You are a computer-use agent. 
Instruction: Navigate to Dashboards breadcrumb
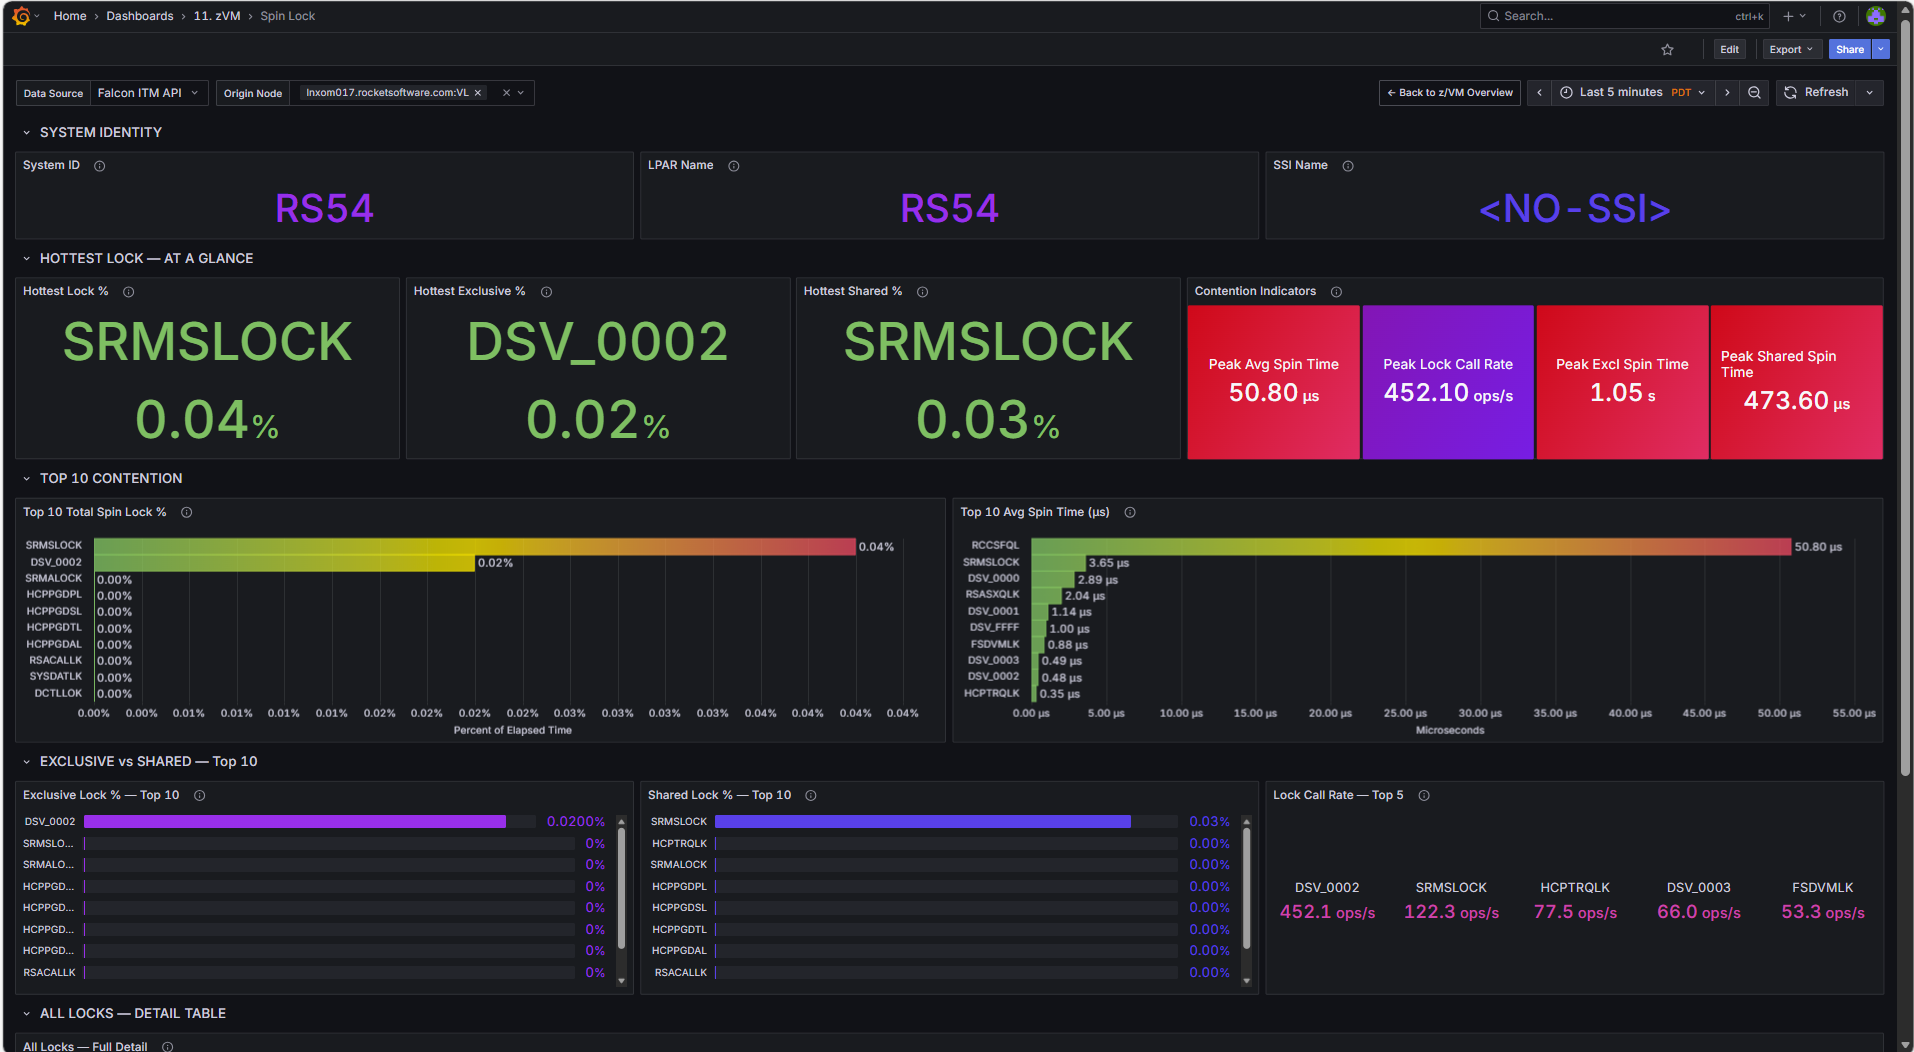tap(140, 16)
